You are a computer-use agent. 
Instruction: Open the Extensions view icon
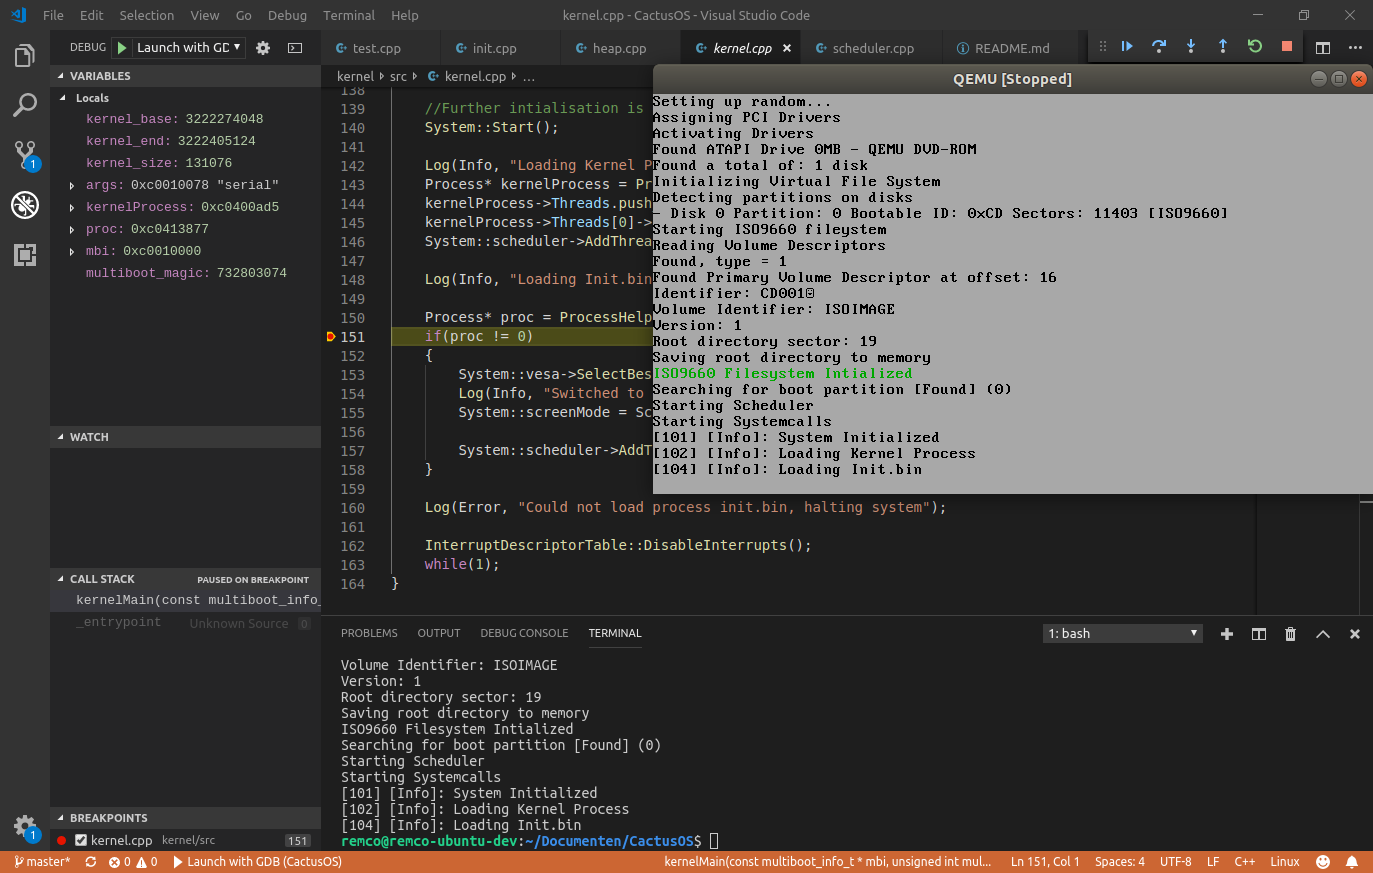25,255
